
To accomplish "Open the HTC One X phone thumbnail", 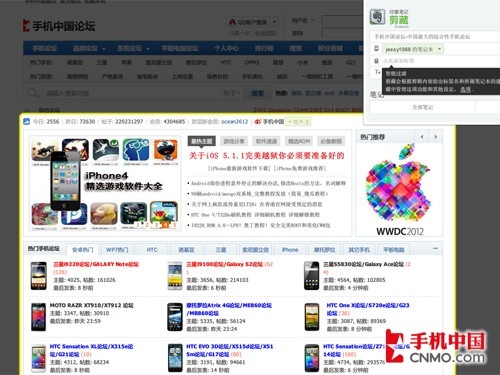I will [x=311, y=317].
